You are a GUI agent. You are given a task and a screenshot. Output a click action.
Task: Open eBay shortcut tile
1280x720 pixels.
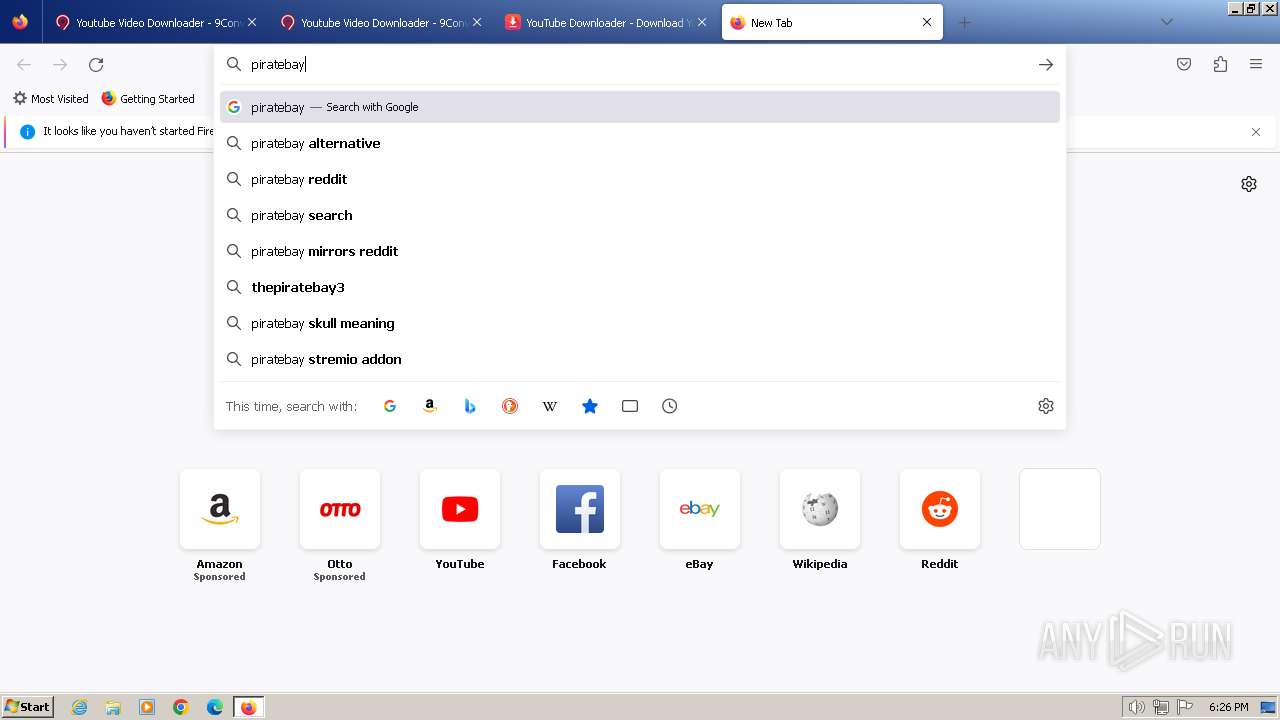tap(700, 509)
